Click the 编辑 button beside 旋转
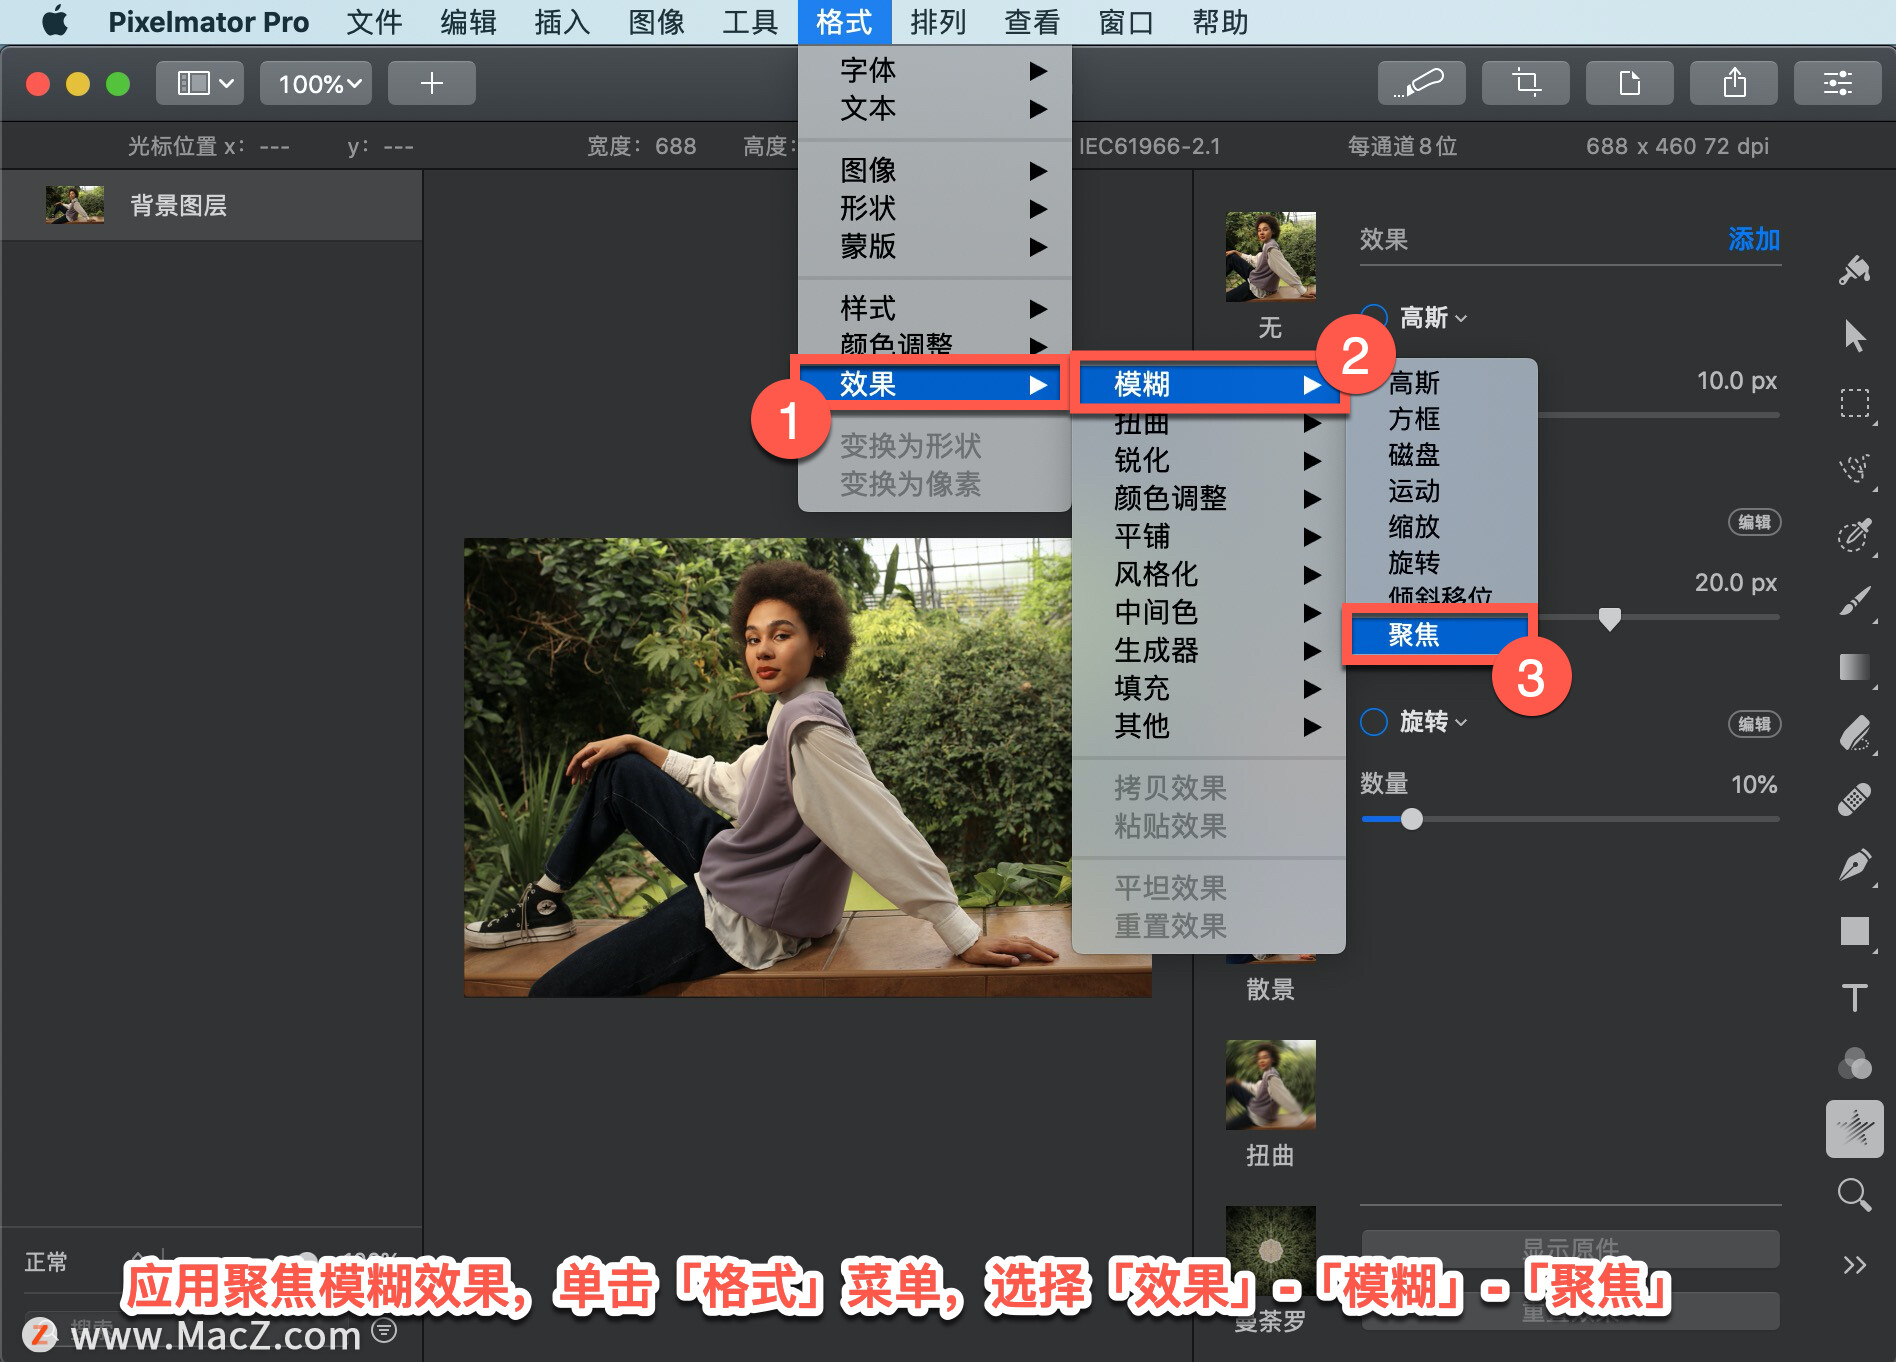Viewport: 1896px width, 1362px height. click(x=1754, y=723)
